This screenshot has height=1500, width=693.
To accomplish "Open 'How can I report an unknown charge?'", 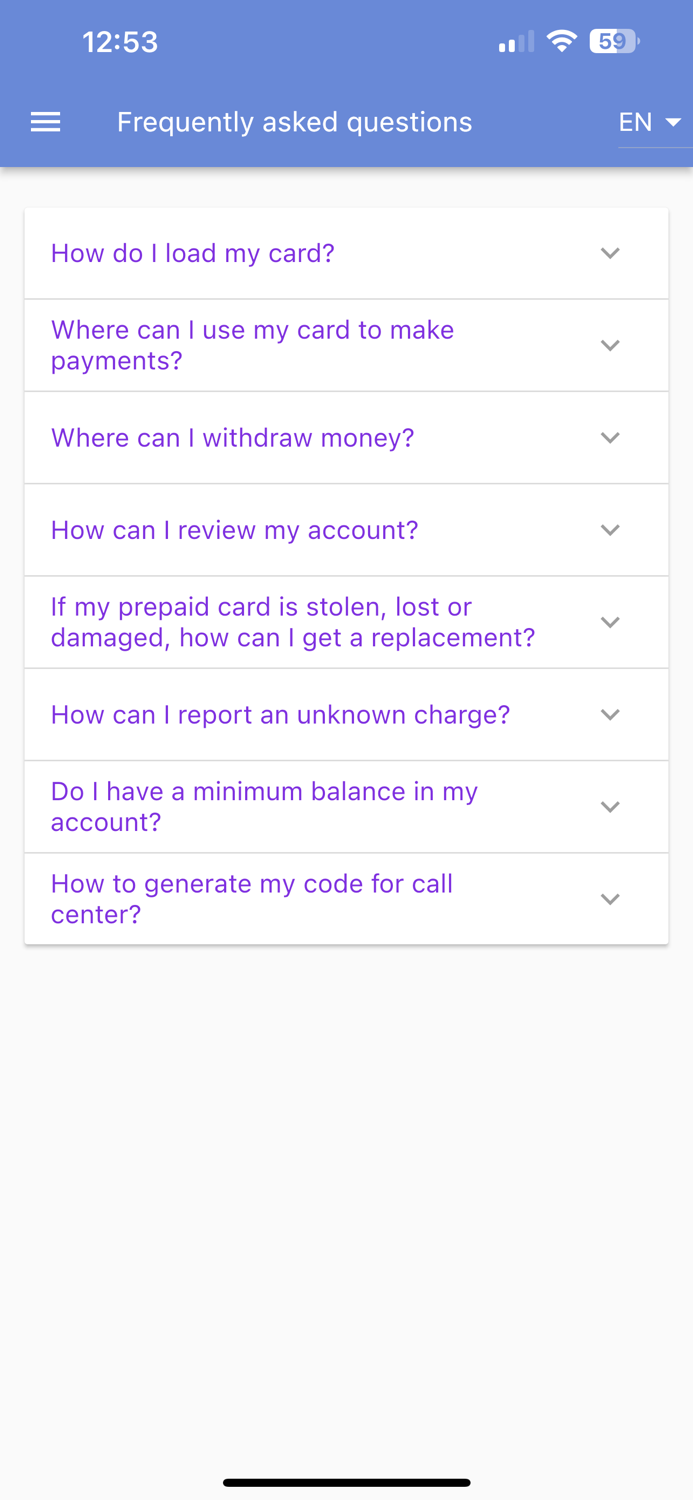I will point(280,714).
